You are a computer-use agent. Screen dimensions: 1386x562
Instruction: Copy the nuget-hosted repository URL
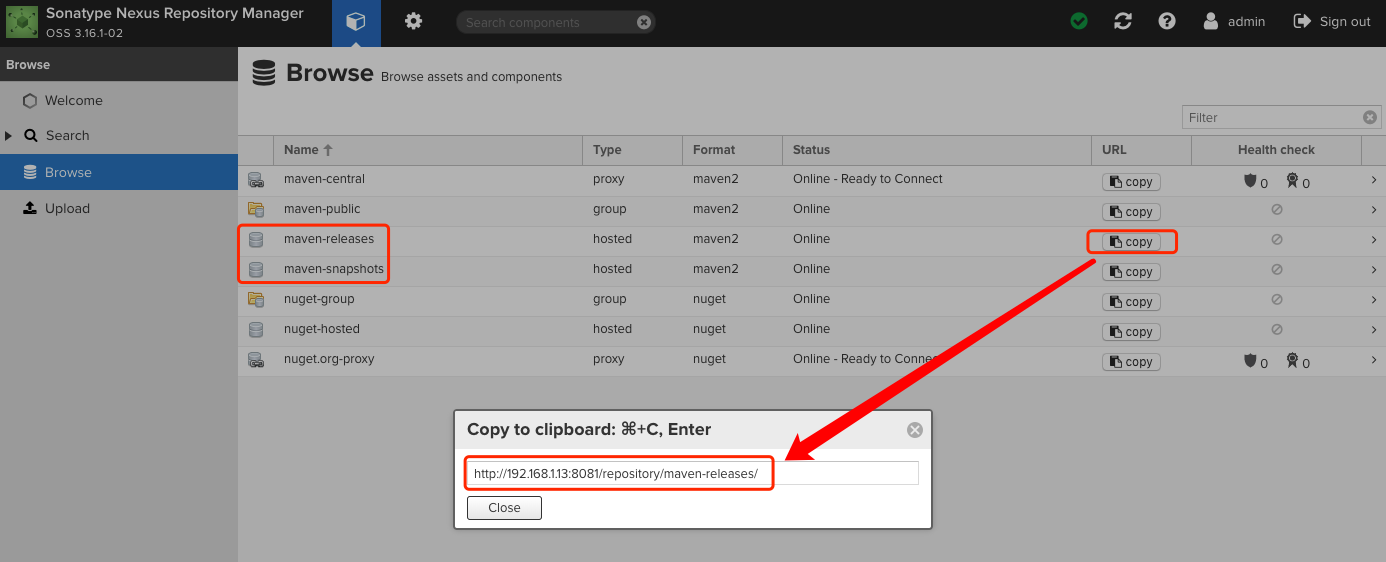coord(1131,332)
